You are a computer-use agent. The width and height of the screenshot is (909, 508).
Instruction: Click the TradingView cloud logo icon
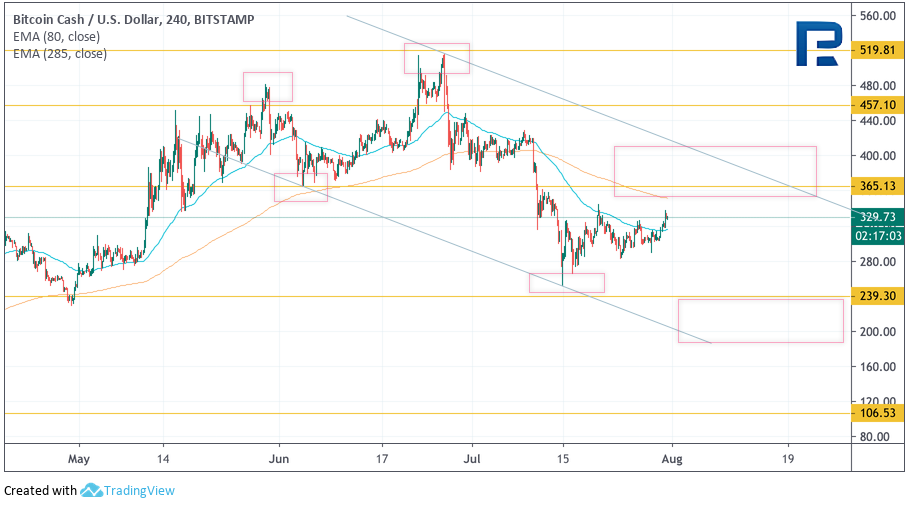click(92, 490)
